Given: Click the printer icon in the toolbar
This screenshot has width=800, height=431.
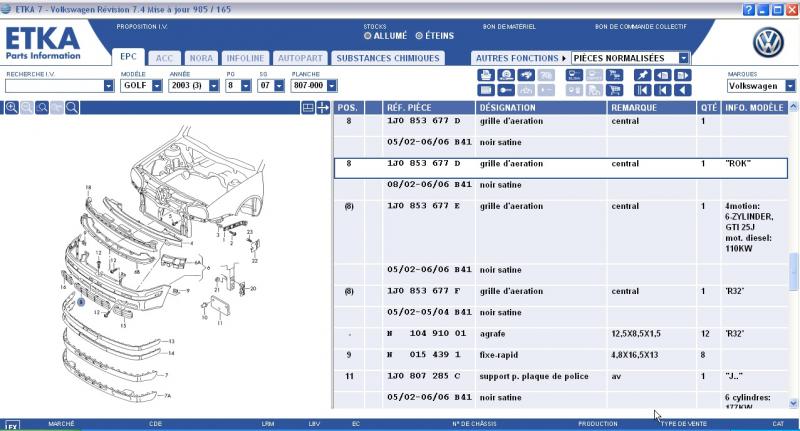Looking at the screenshot, I should 485,75.
